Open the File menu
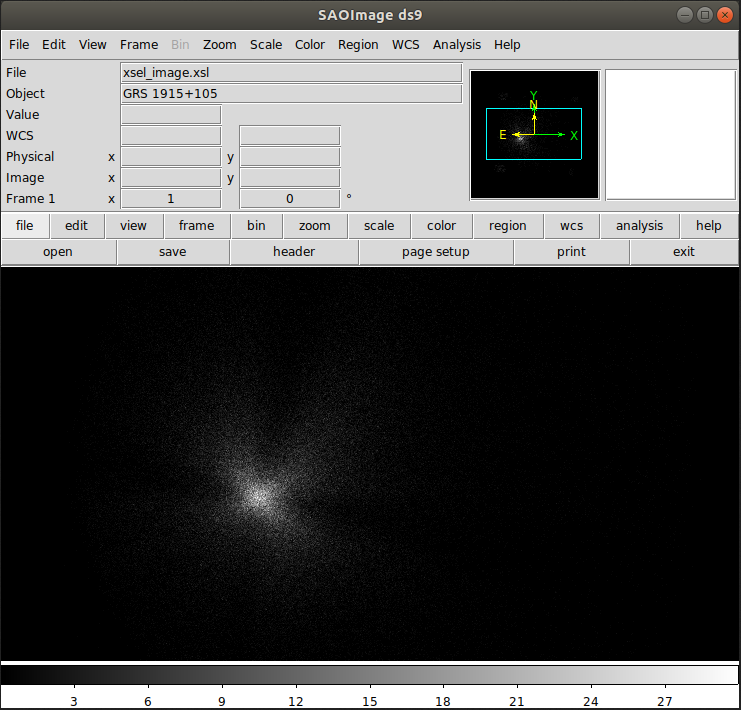 tap(19, 44)
